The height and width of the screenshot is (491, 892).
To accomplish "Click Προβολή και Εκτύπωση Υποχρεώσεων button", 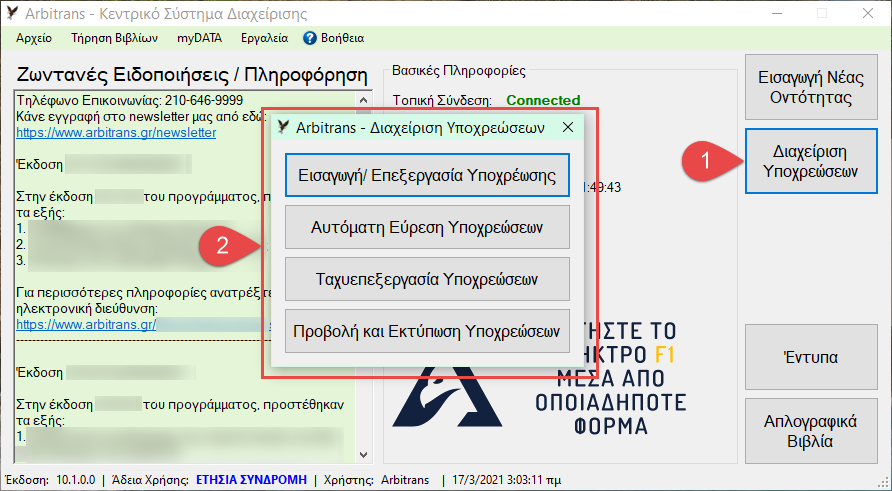I will point(427,331).
